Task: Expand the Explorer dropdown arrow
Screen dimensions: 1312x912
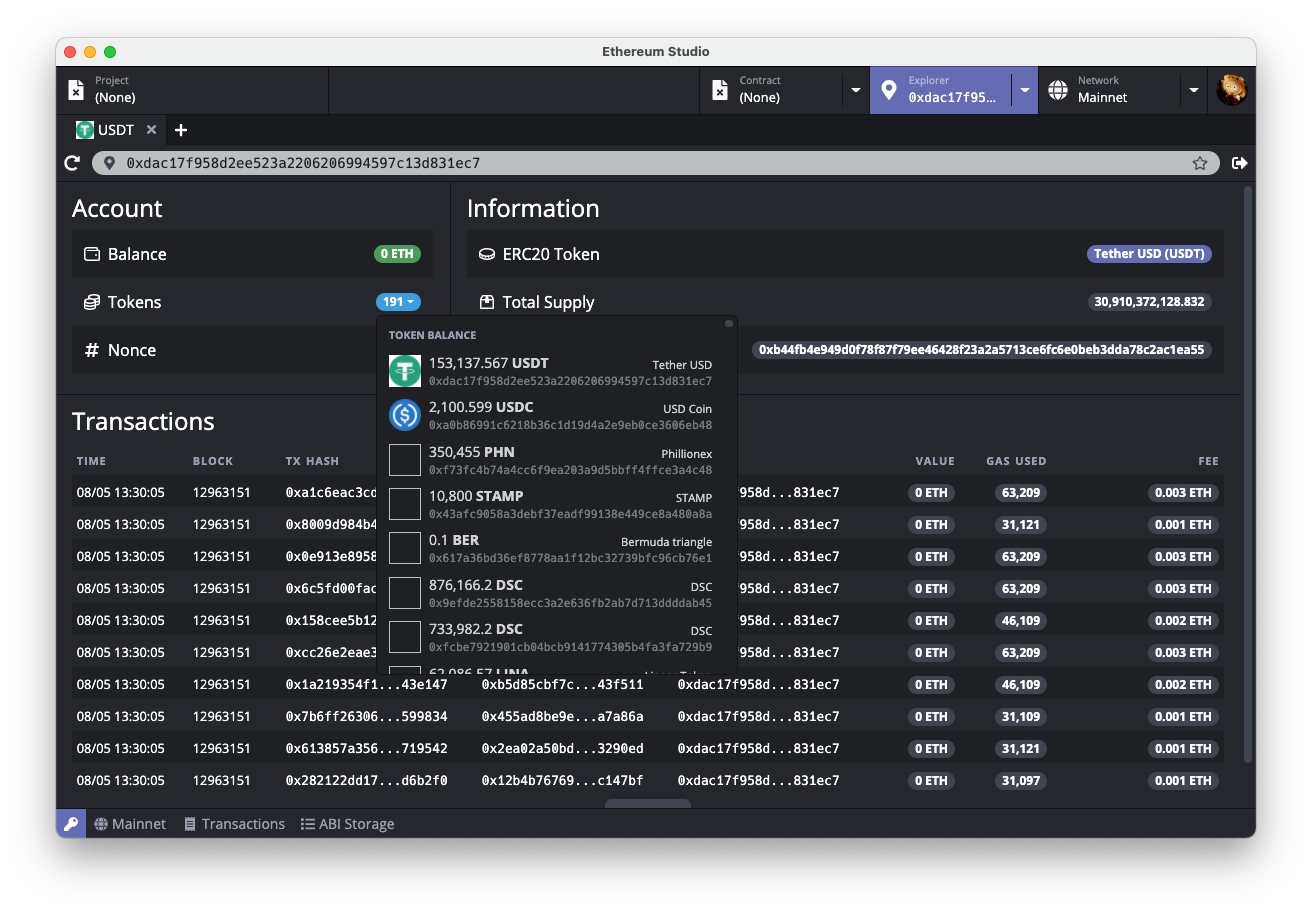Action: 1025,90
